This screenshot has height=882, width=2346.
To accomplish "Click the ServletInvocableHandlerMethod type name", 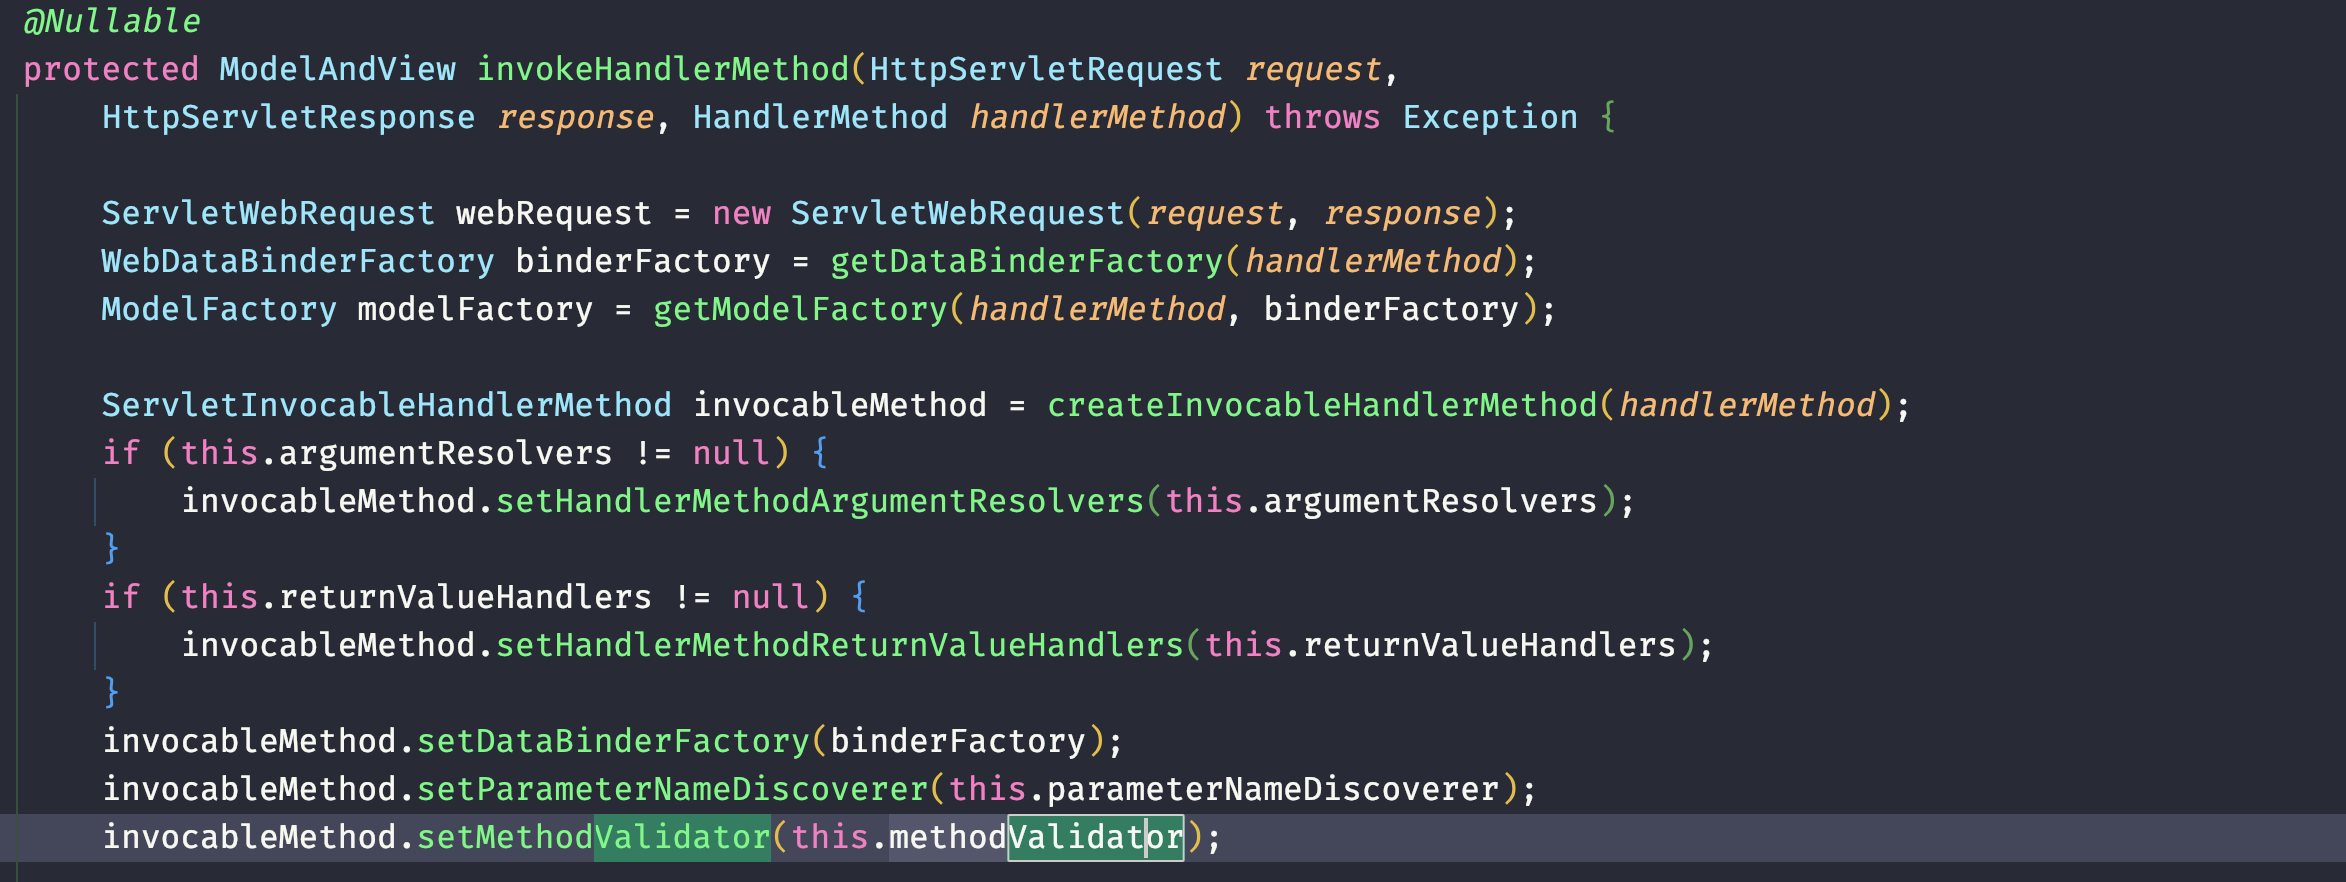I will [x=386, y=405].
